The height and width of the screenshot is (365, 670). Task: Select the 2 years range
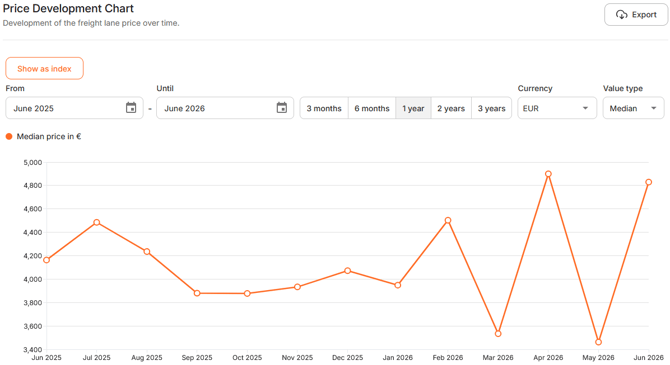pos(451,108)
